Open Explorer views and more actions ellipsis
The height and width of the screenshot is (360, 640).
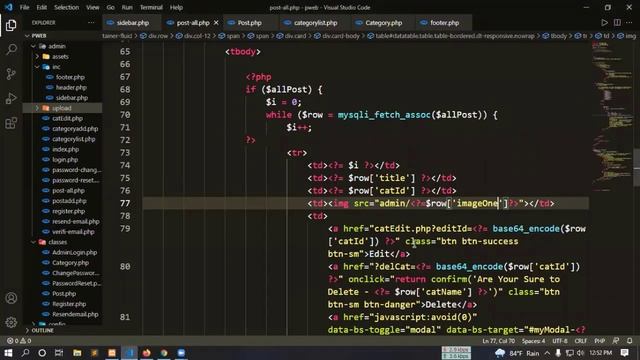click(91, 23)
